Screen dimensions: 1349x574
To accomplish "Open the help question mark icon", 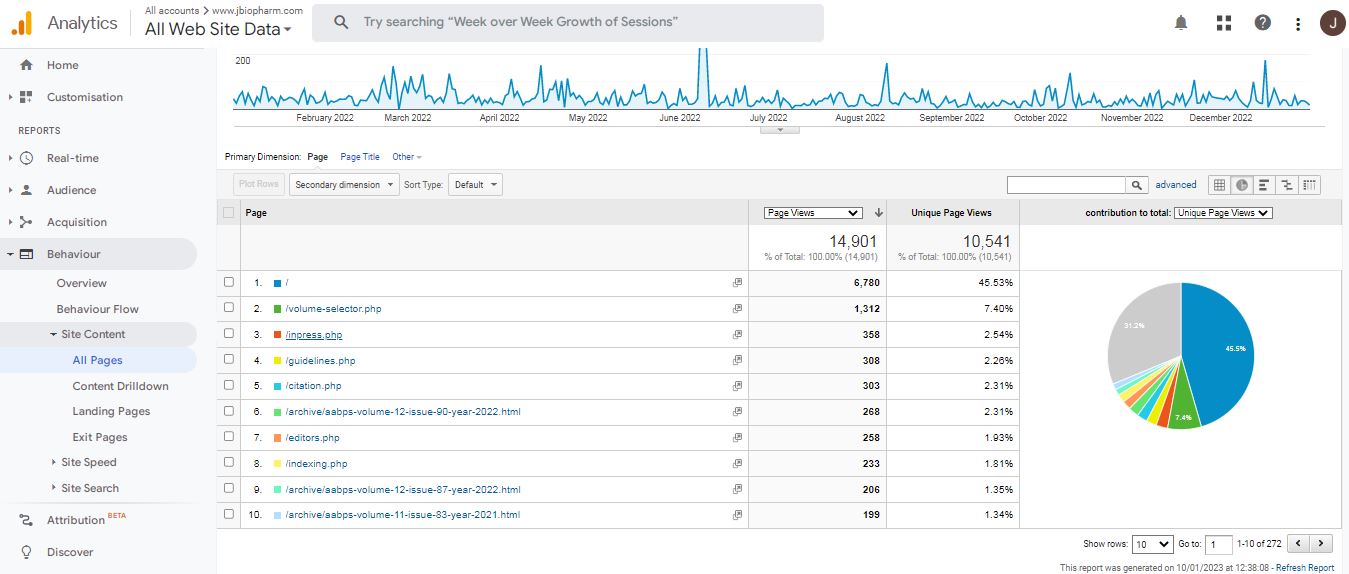I will click(1263, 23).
